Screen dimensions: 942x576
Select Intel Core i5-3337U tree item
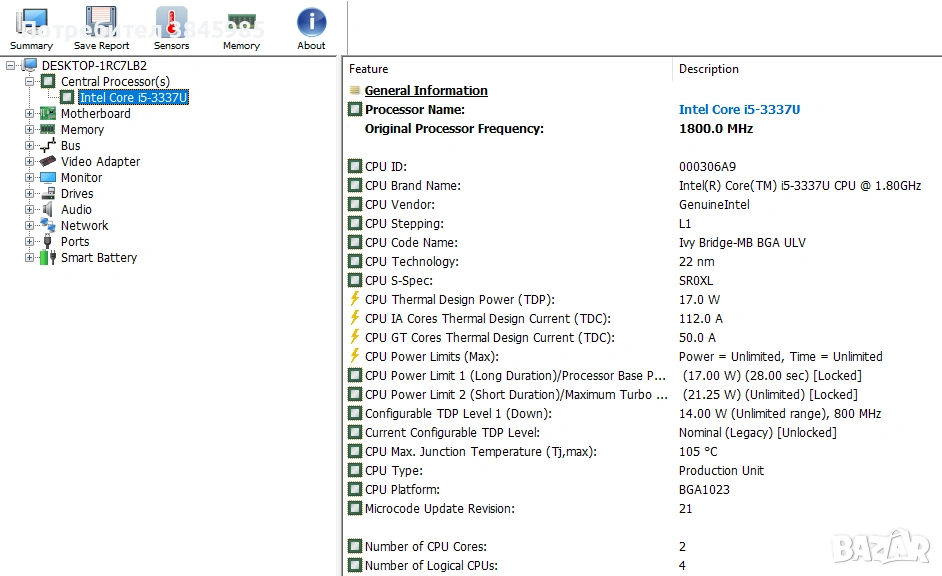pos(133,98)
